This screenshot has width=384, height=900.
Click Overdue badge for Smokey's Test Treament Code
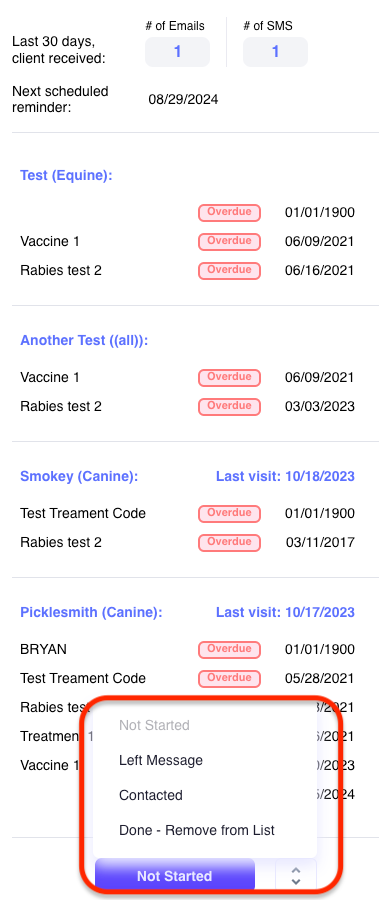pyautogui.click(x=230, y=513)
